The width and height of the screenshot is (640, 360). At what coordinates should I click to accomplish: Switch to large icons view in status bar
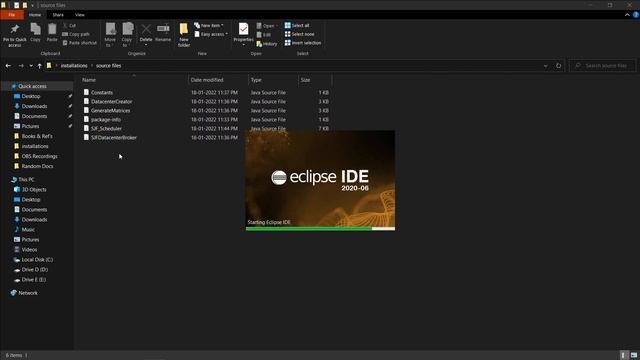[633, 355]
